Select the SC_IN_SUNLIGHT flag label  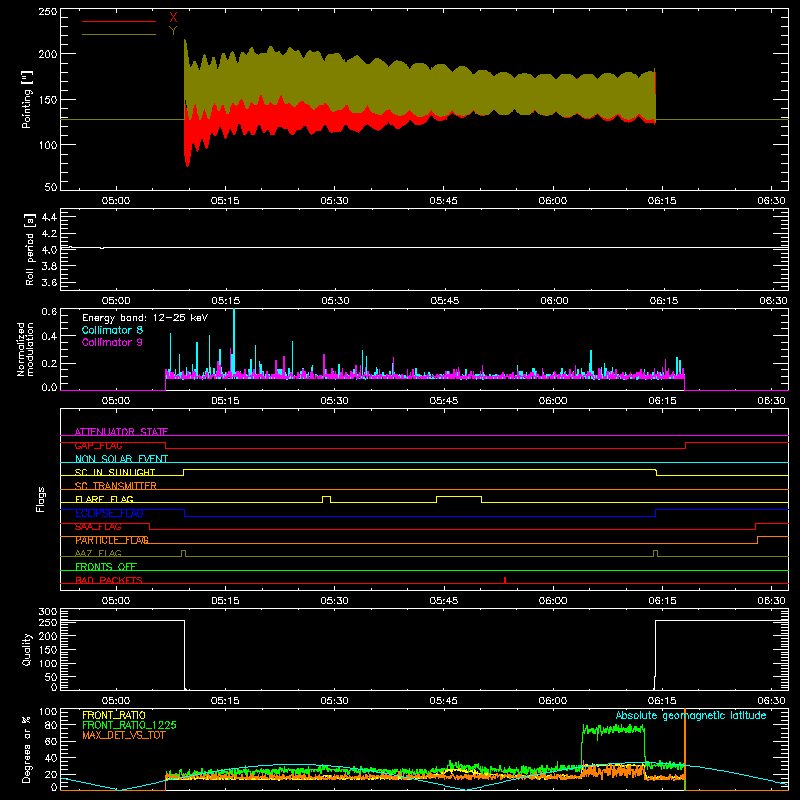click(115, 472)
